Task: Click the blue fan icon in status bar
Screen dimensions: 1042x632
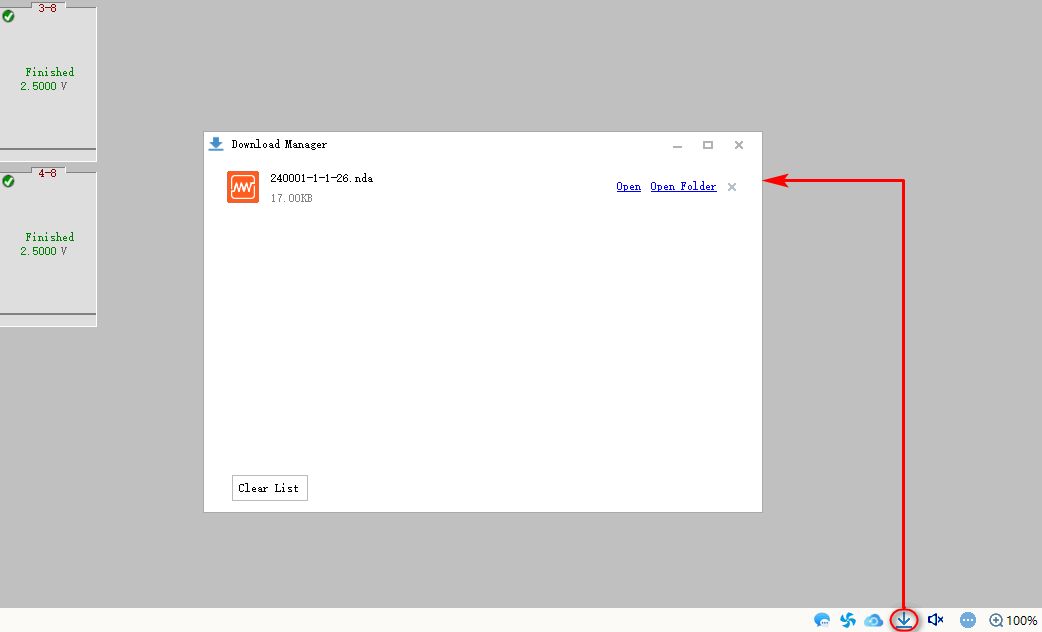Action: [848, 620]
